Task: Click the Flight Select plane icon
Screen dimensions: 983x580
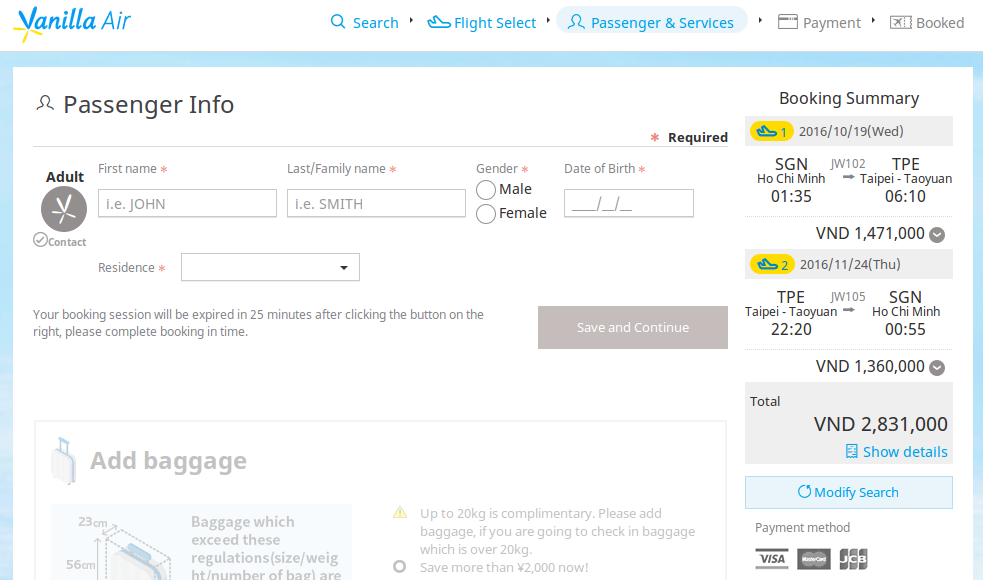Action: pyautogui.click(x=439, y=23)
